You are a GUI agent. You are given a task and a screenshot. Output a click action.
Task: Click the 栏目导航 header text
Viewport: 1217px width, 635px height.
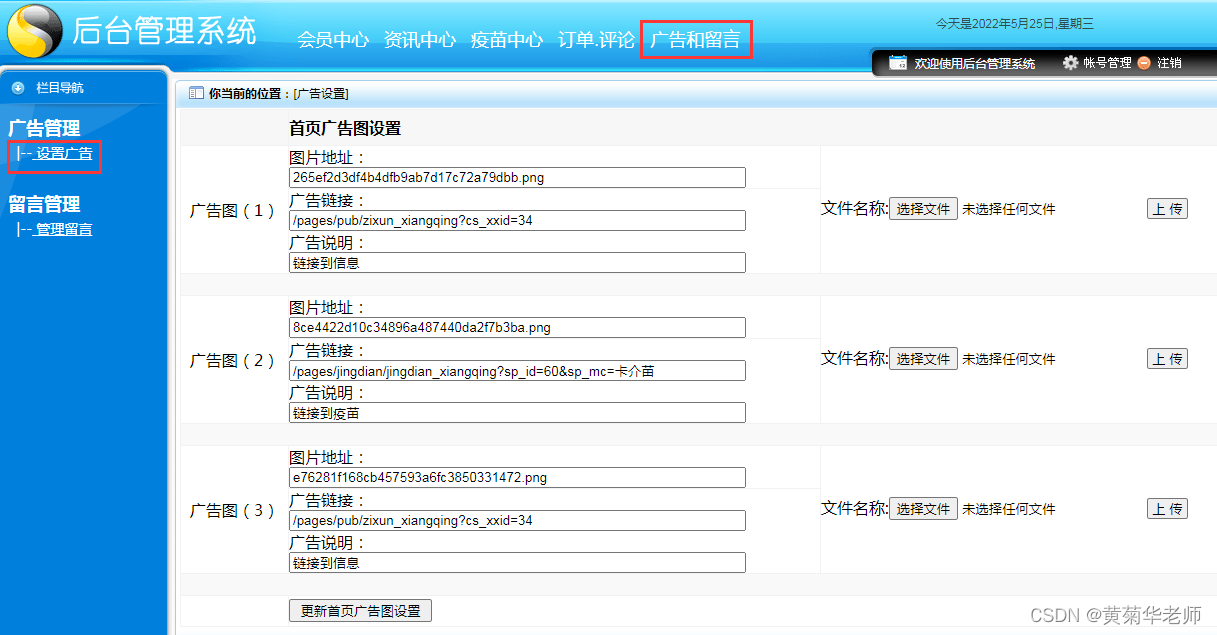60,88
